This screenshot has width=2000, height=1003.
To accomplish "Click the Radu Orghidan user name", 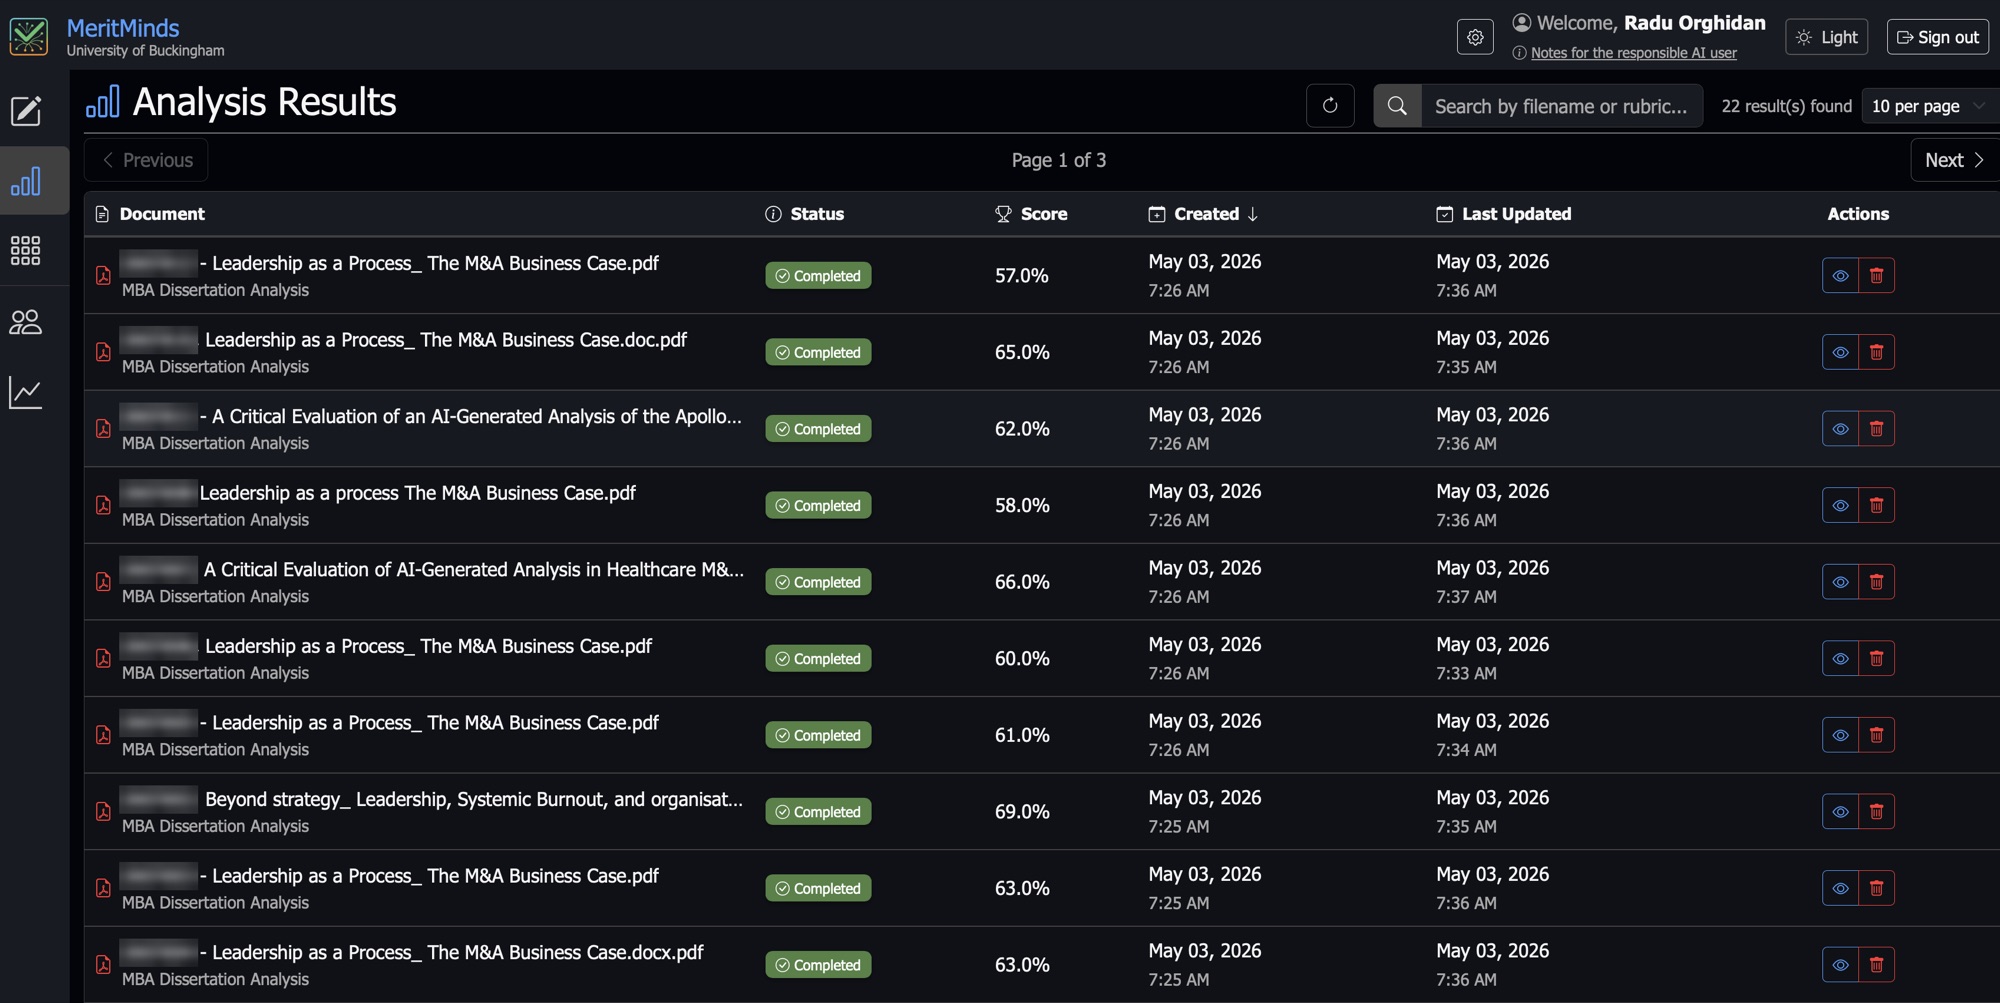I will coord(1694,23).
